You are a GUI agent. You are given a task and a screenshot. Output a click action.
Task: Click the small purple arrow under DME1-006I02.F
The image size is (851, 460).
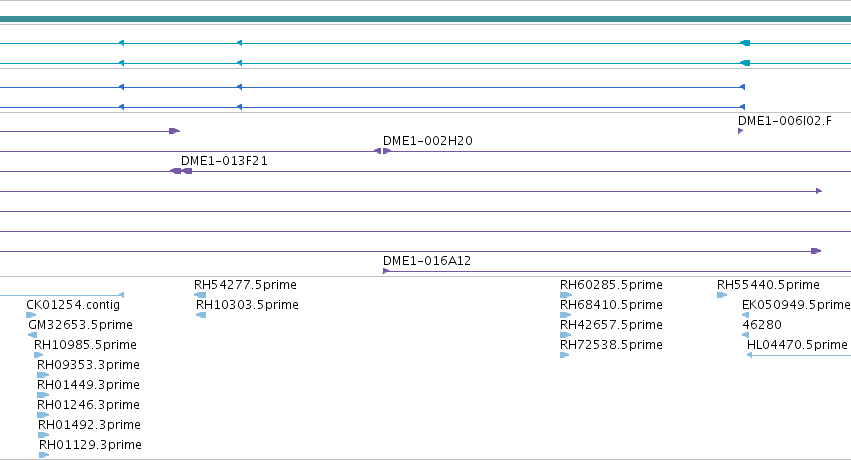[x=740, y=131]
